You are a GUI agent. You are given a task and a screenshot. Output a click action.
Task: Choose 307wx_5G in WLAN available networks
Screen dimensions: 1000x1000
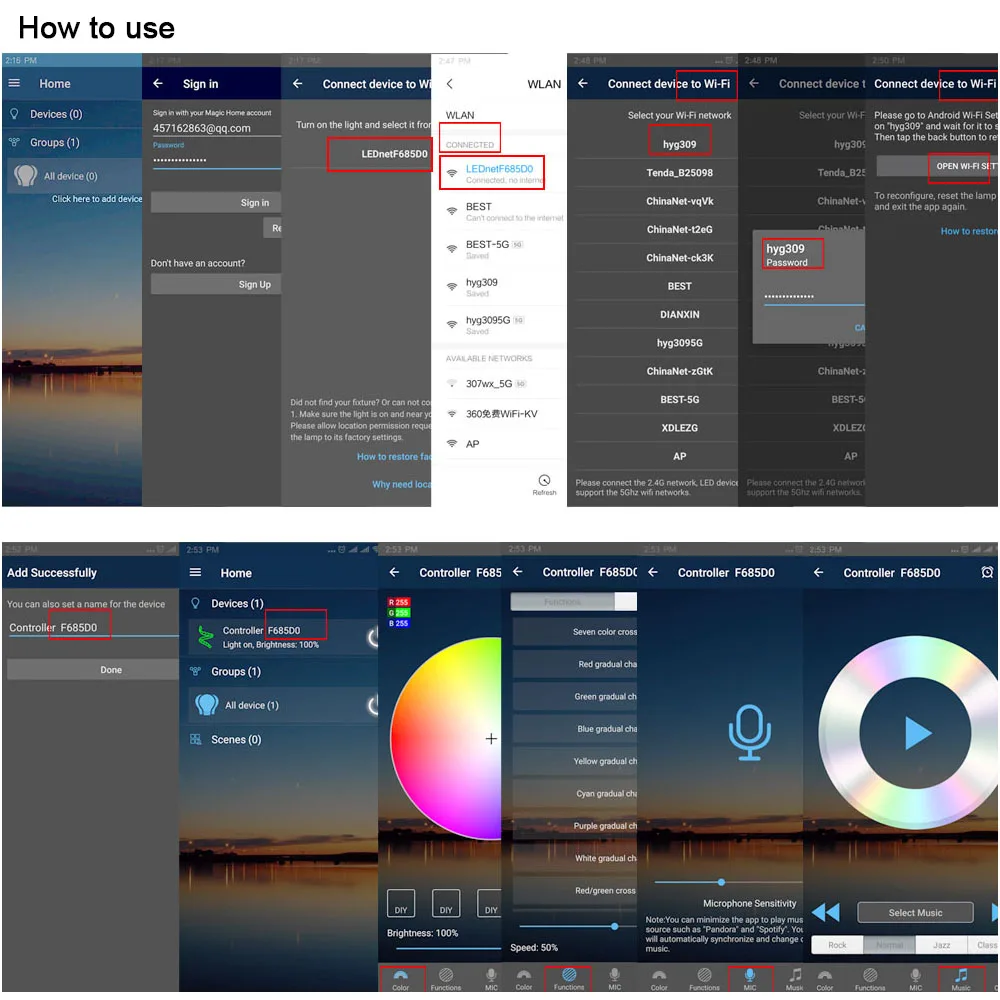tap(499, 383)
